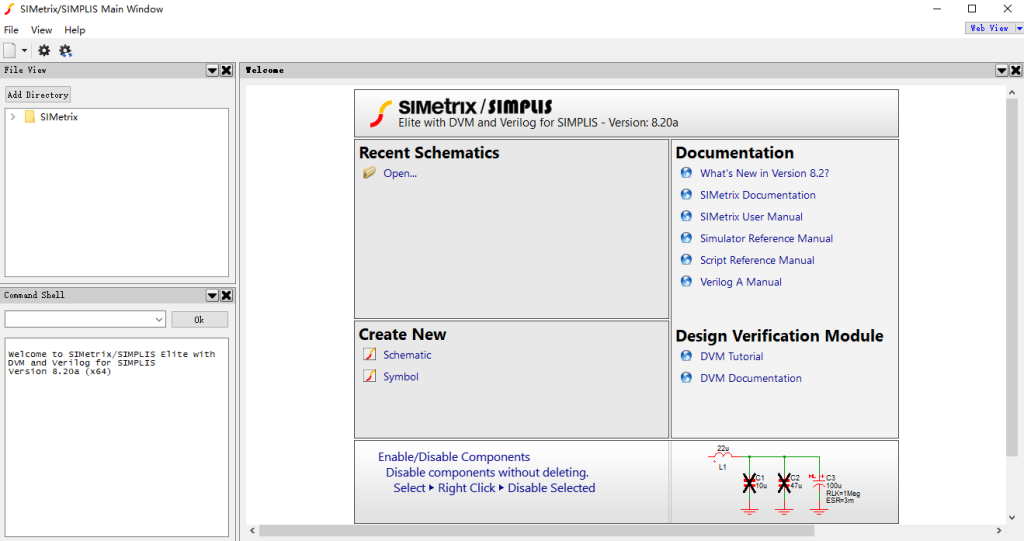
Task: Open DVM Tutorial link
Action: pyautogui.click(x=731, y=356)
